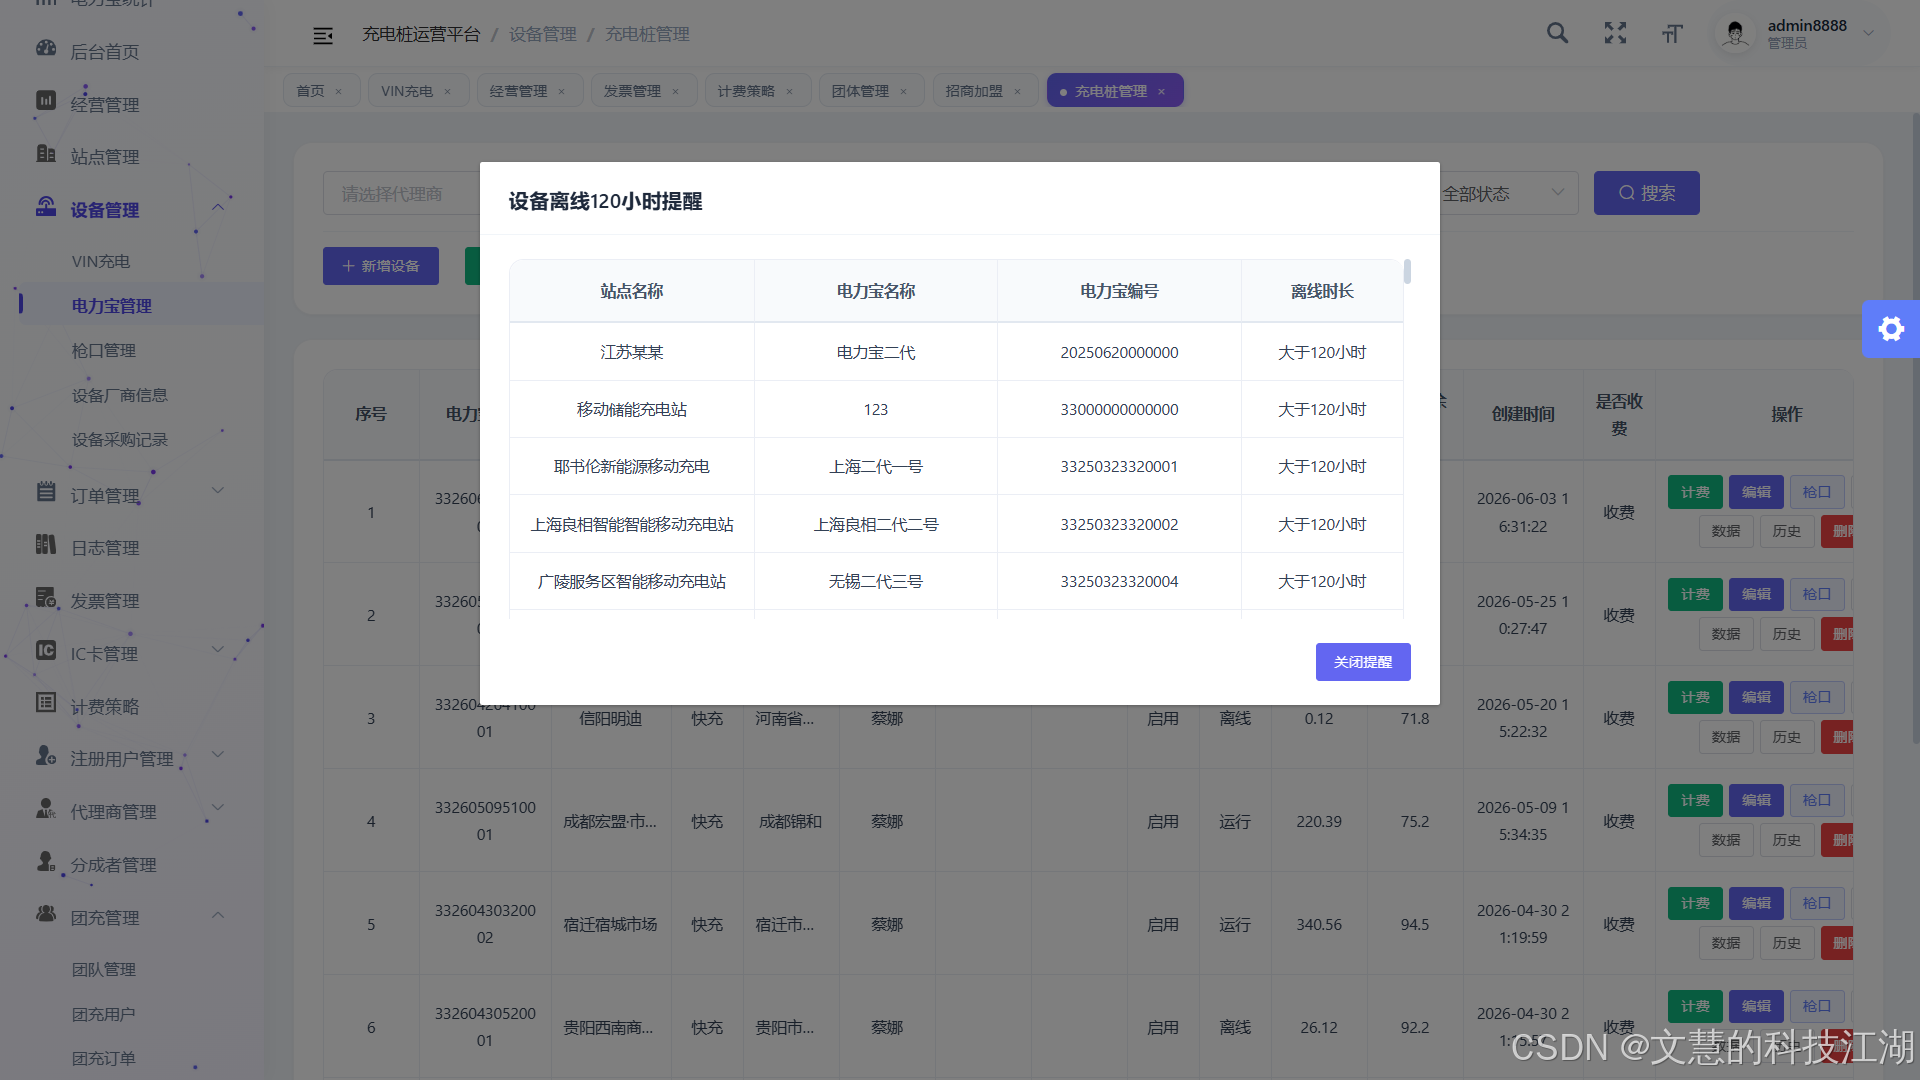1920x1080 pixels.
Task: Expand the 注册用户管理 menu chevron
Action: point(217,754)
